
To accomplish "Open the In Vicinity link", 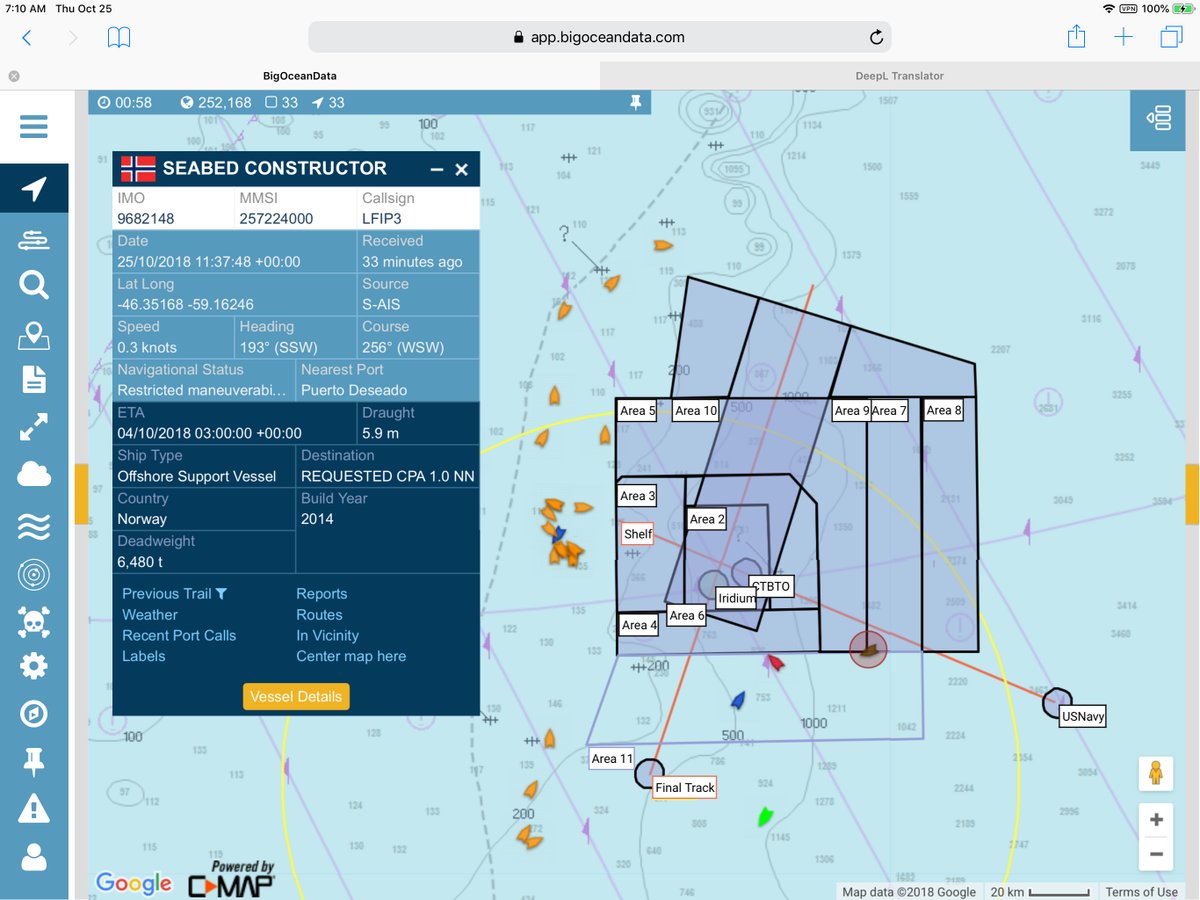I will pyautogui.click(x=327, y=636).
